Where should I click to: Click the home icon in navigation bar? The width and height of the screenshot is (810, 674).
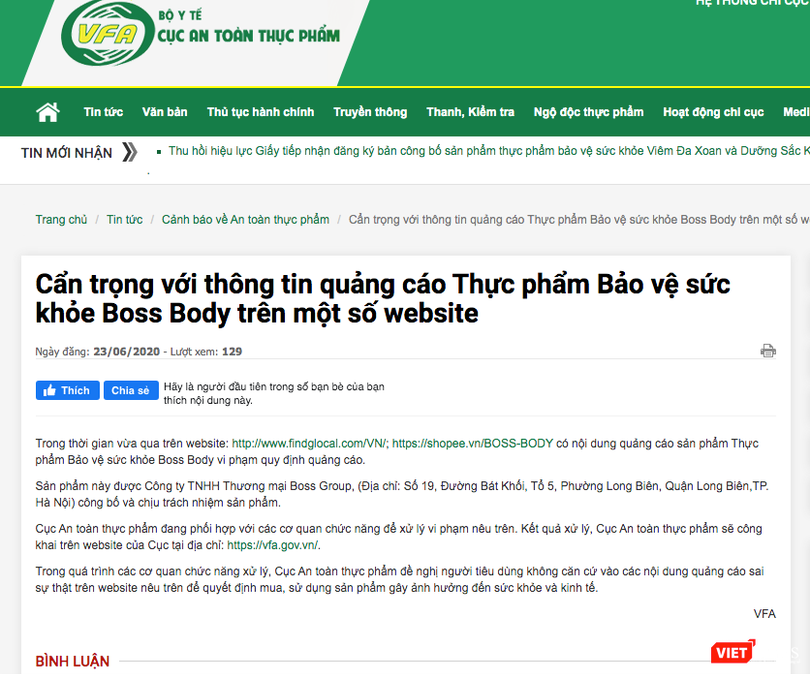(48, 112)
